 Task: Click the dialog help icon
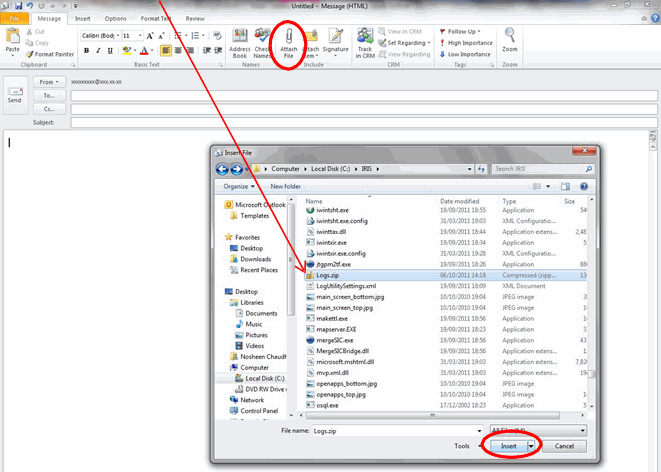pos(584,186)
